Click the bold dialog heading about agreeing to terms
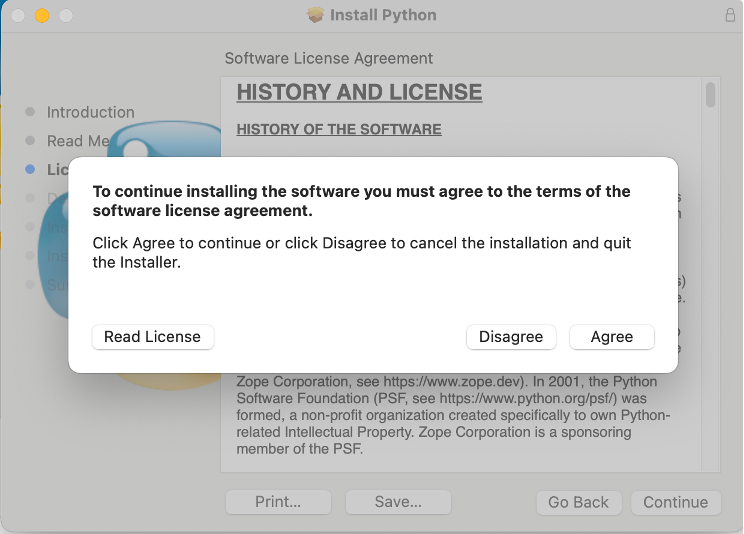Viewport: 744px width, 534px height. [361, 201]
